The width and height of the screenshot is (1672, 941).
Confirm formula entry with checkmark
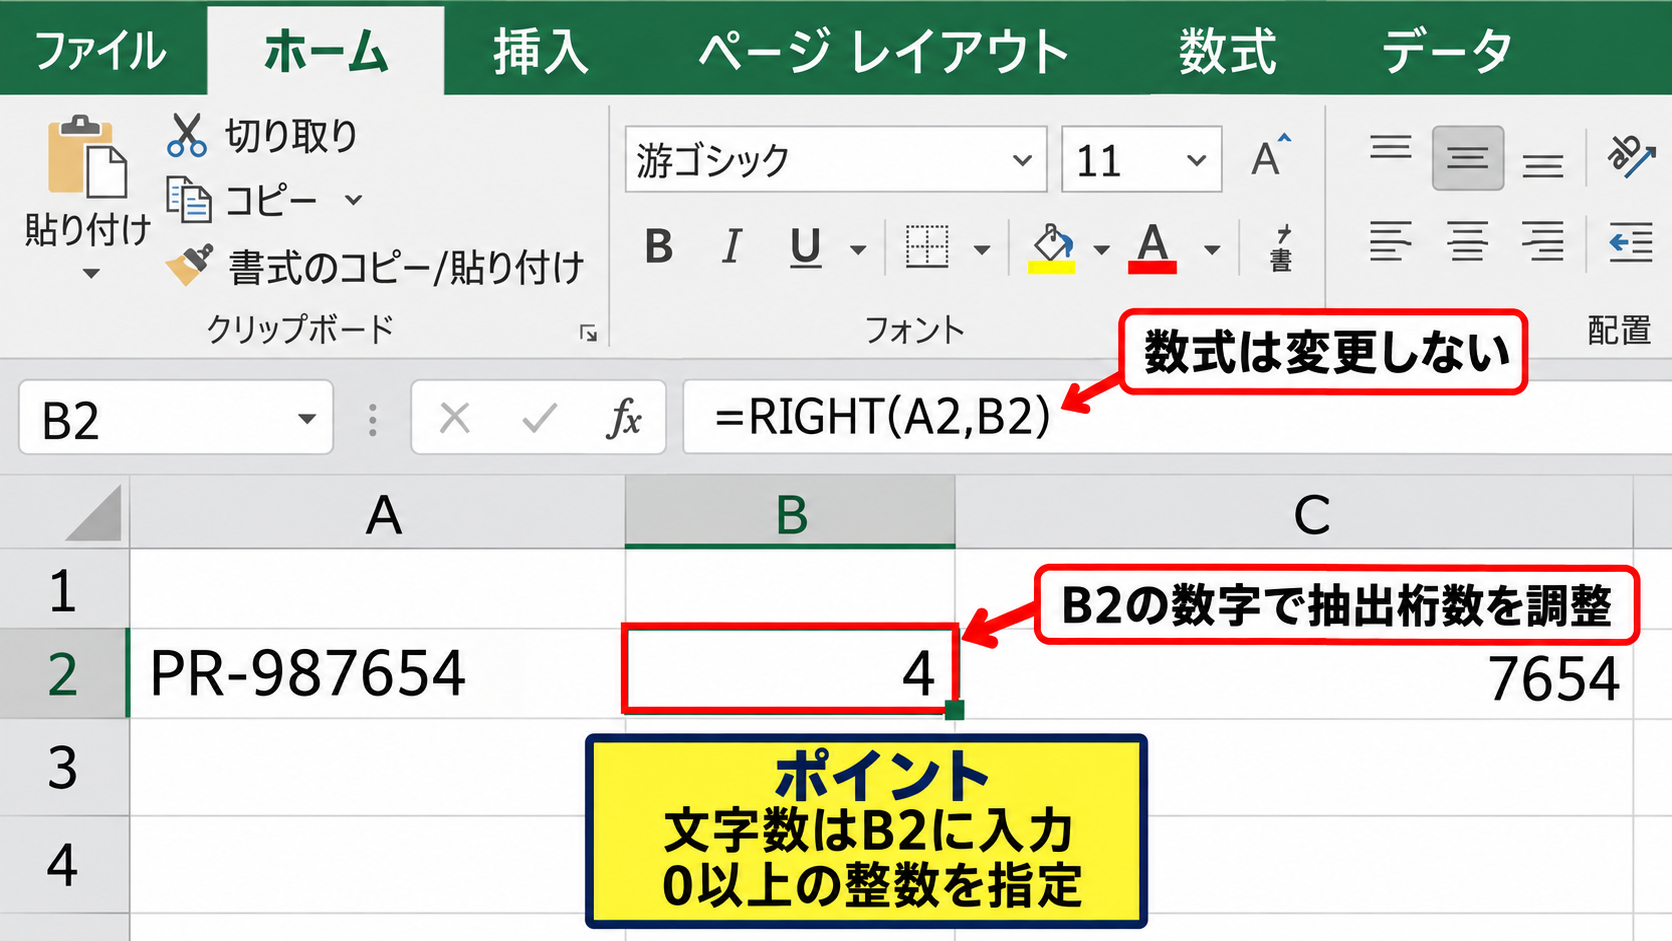point(540,418)
